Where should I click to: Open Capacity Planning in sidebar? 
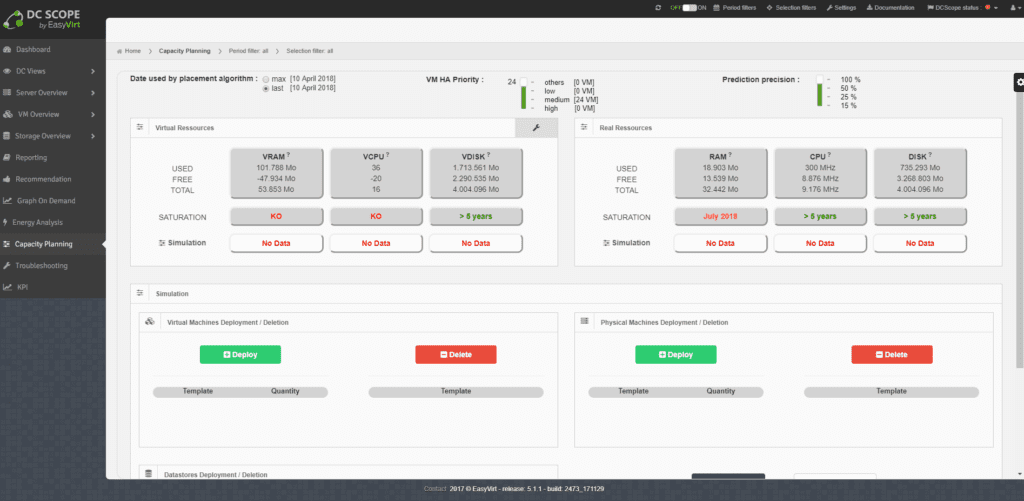tap(52, 244)
